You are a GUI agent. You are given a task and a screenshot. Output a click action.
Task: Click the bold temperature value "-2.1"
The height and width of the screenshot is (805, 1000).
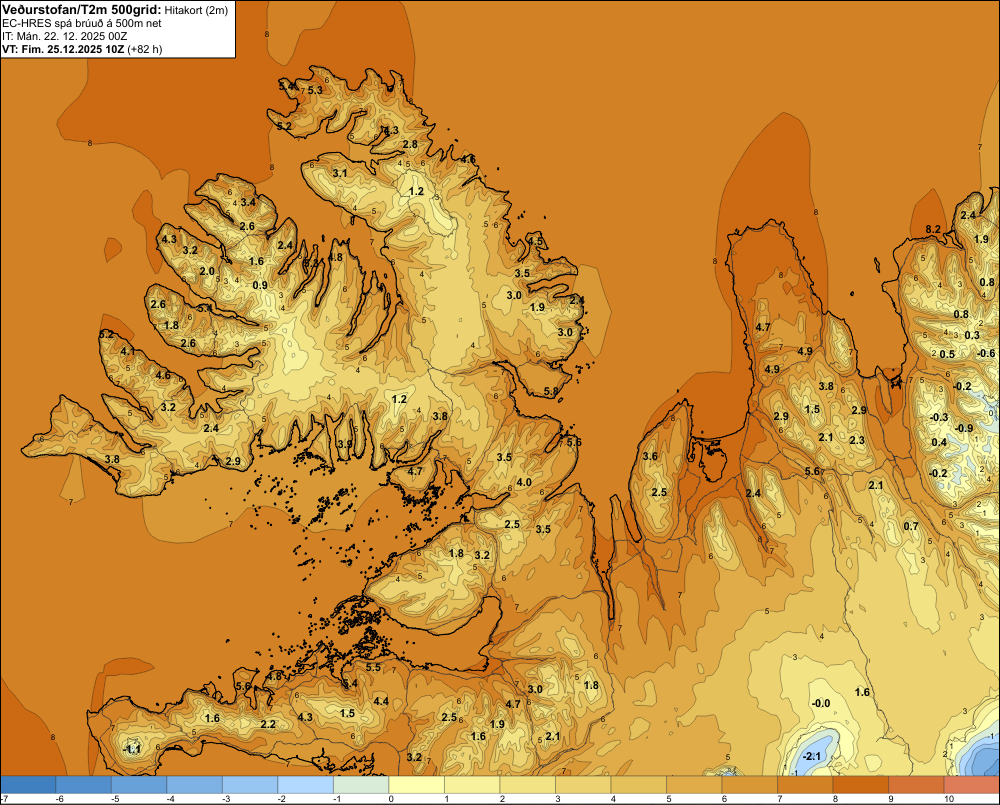click(812, 756)
